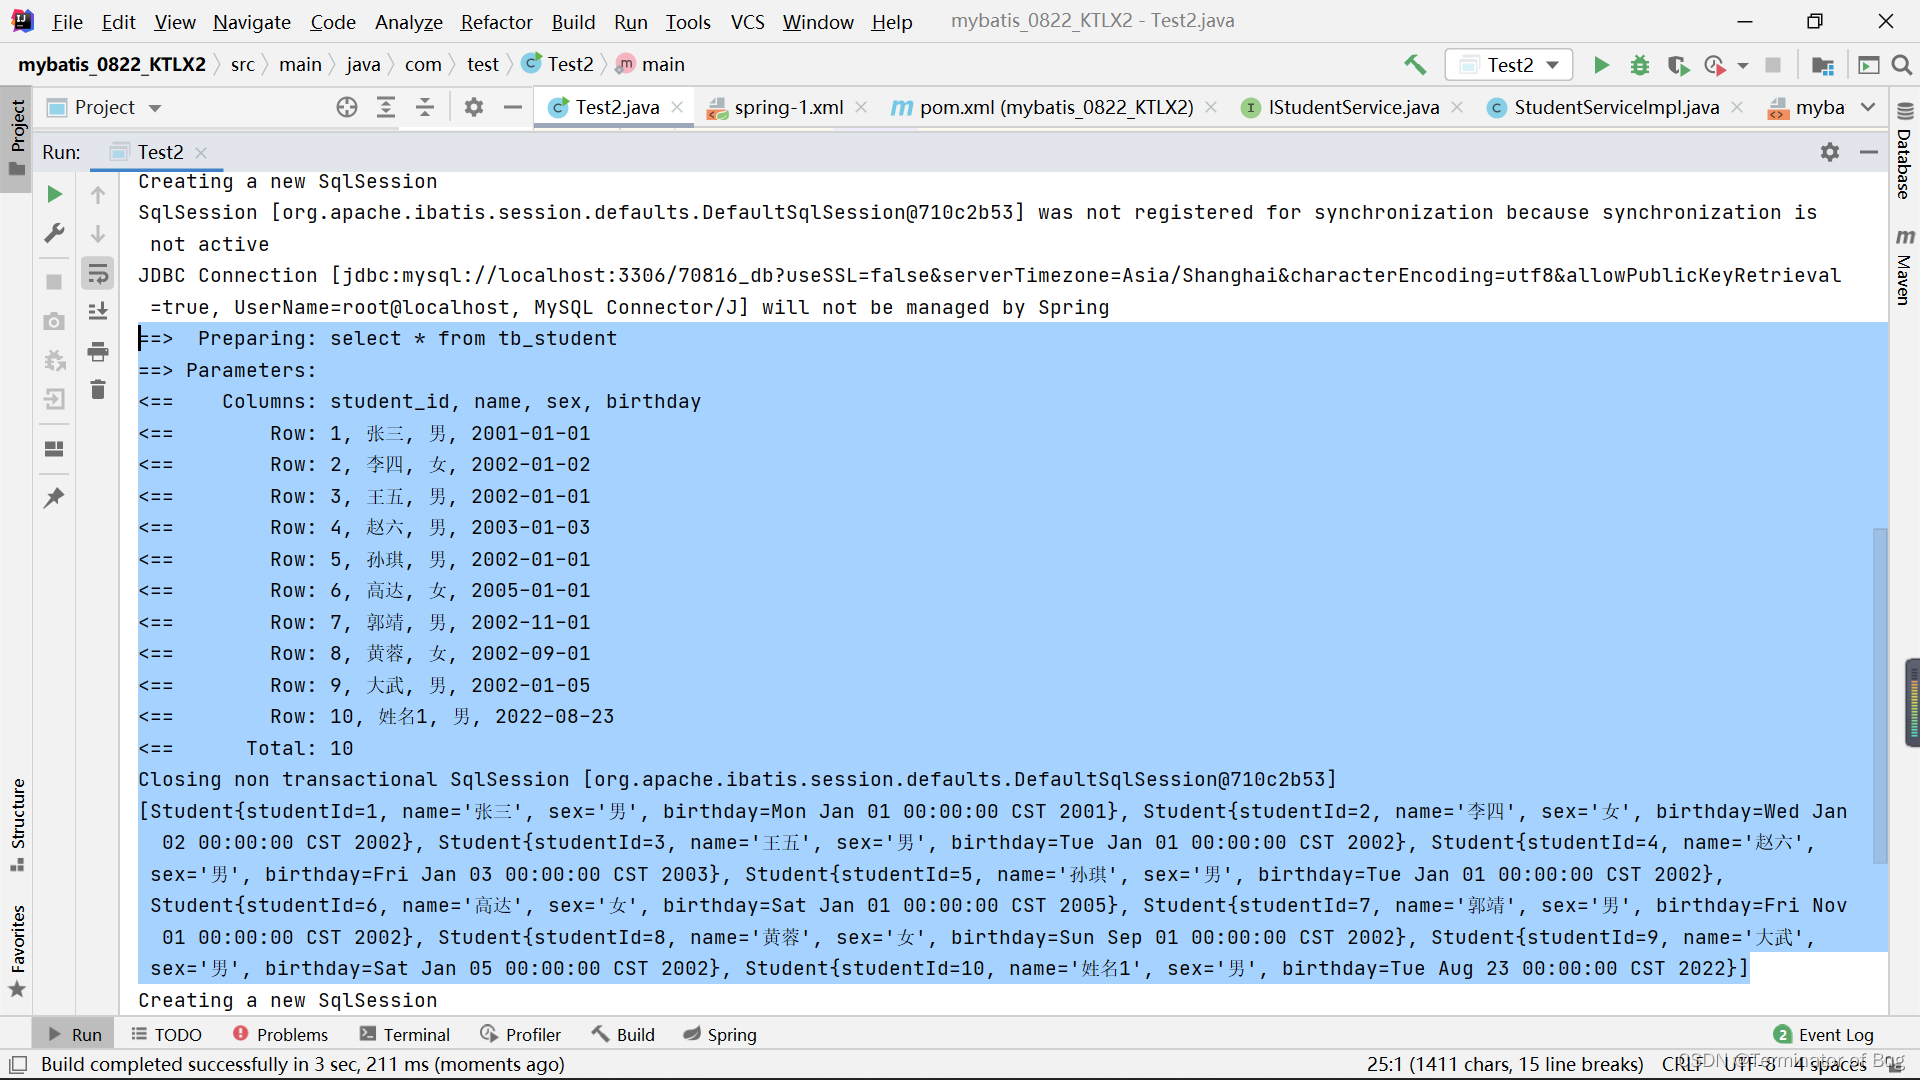
Task: Click the Build tab in bottom panel
Action: [x=634, y=1034]
